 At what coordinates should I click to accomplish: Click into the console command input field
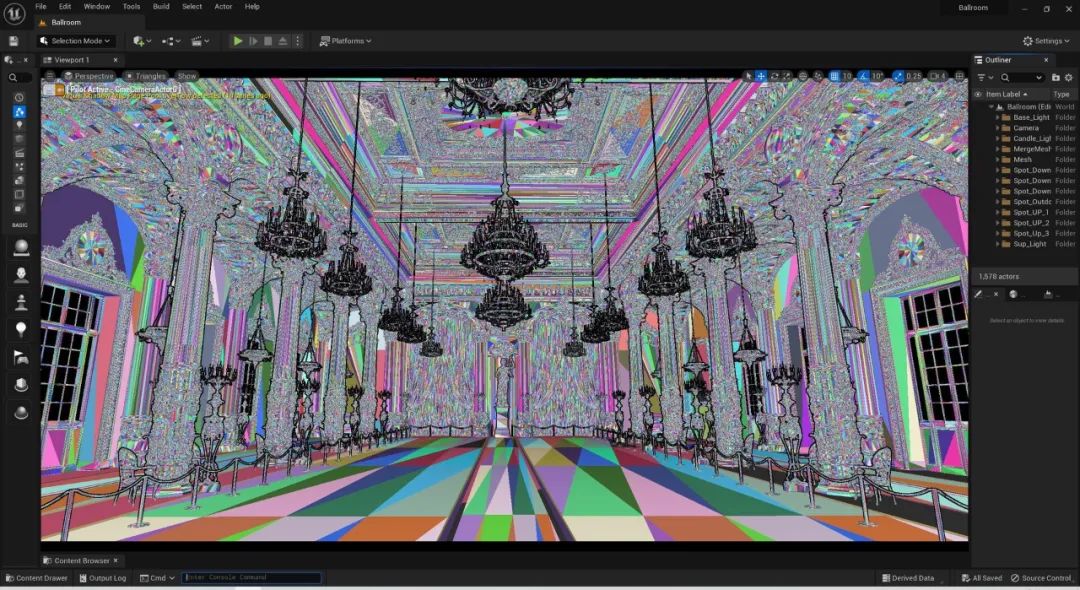(252, 578)
